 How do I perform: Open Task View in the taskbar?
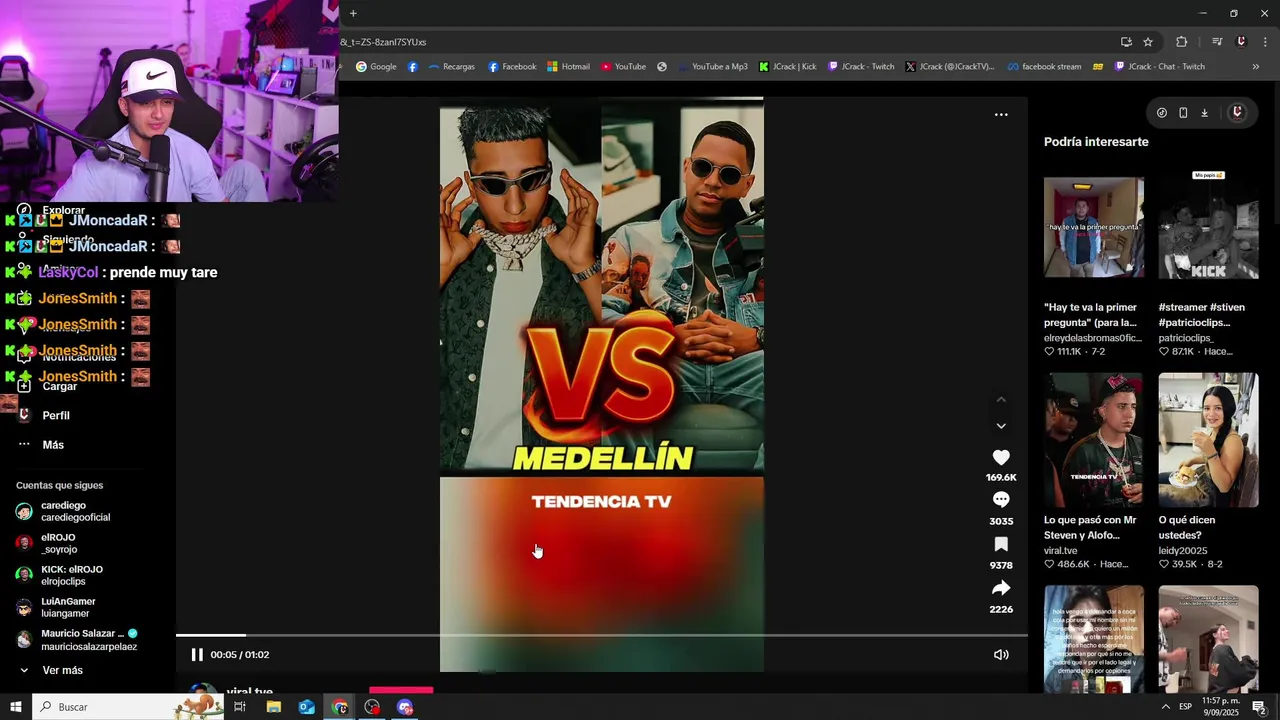(240, 707)
